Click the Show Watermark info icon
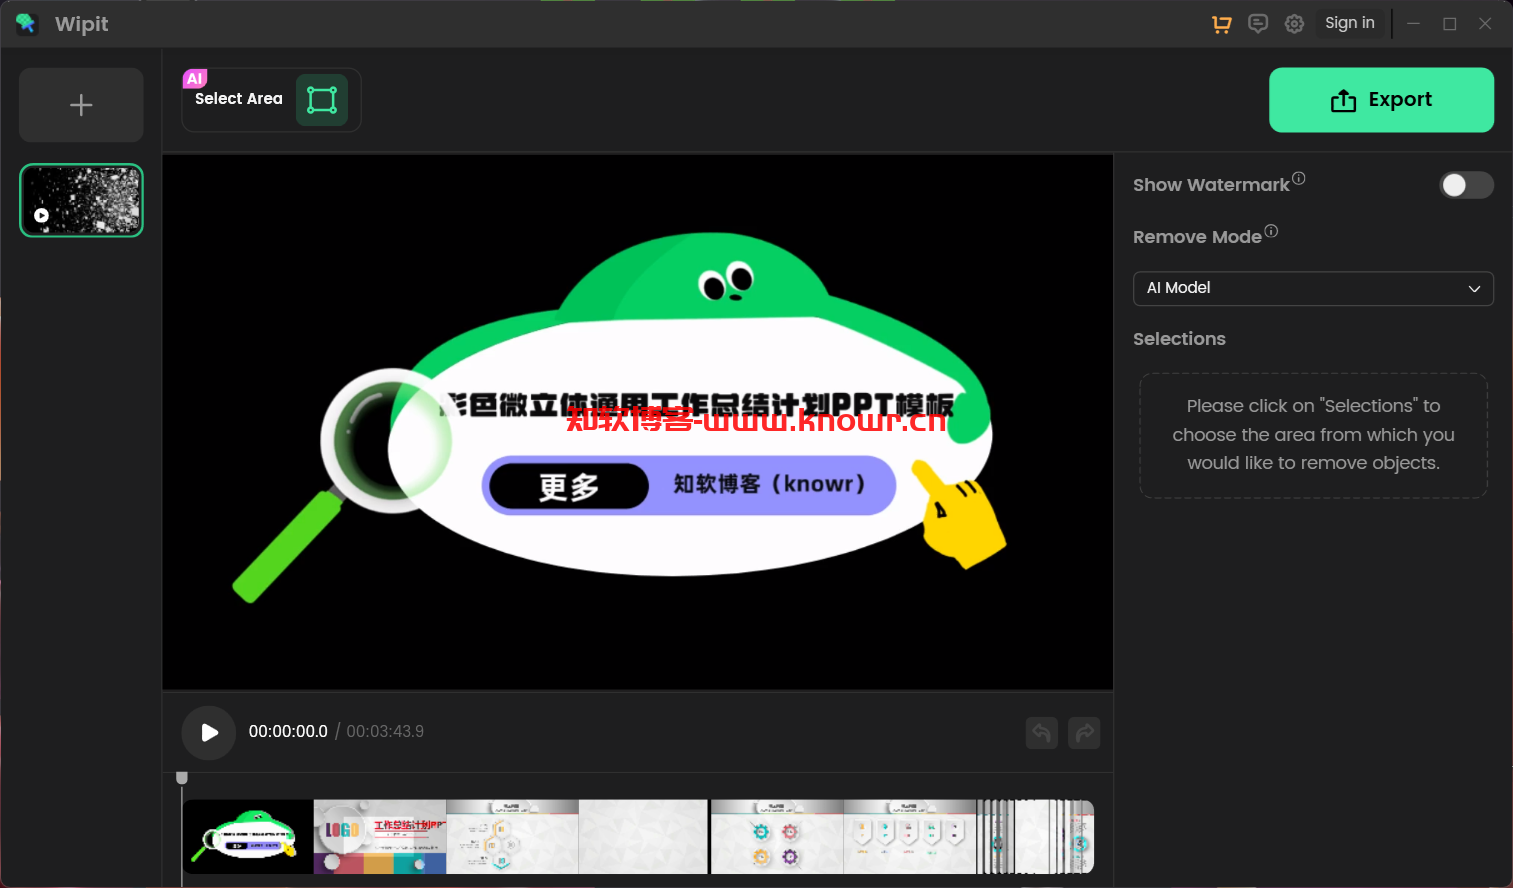The width and height of the screenshot is (1513, 888). pyautogui.click(x=1299, y=178)
